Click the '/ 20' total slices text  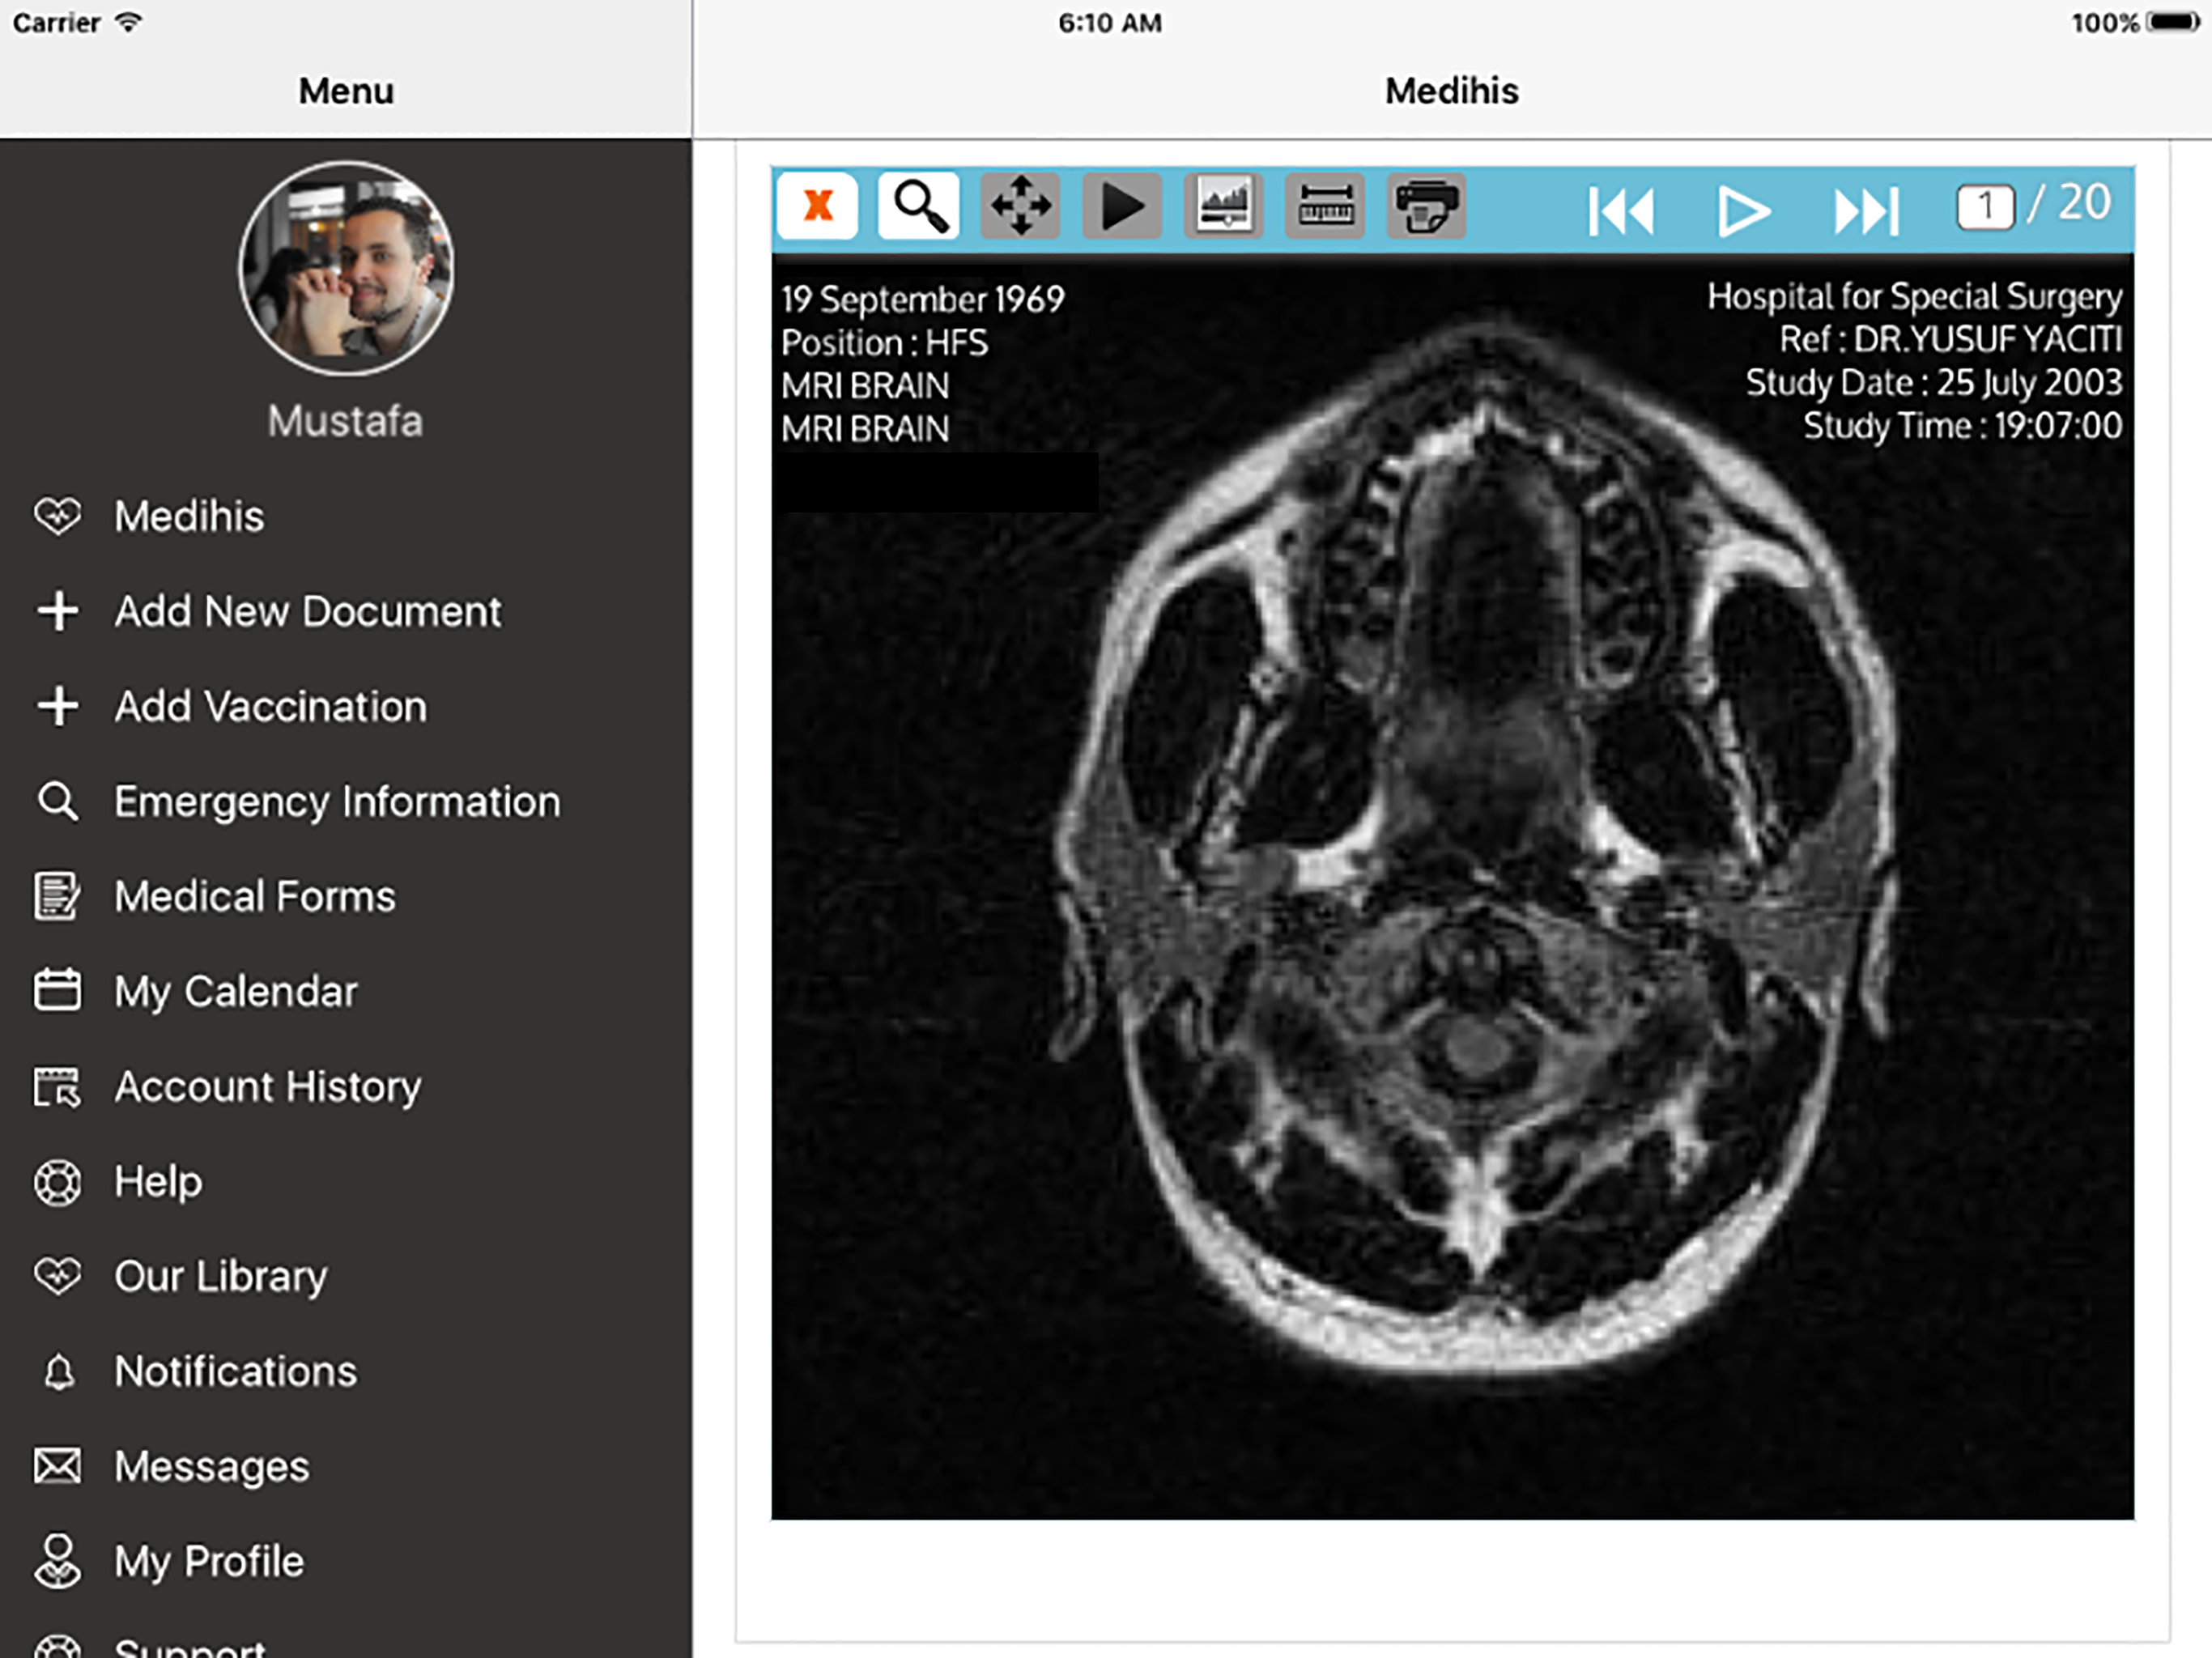[x=2068, y=203]
